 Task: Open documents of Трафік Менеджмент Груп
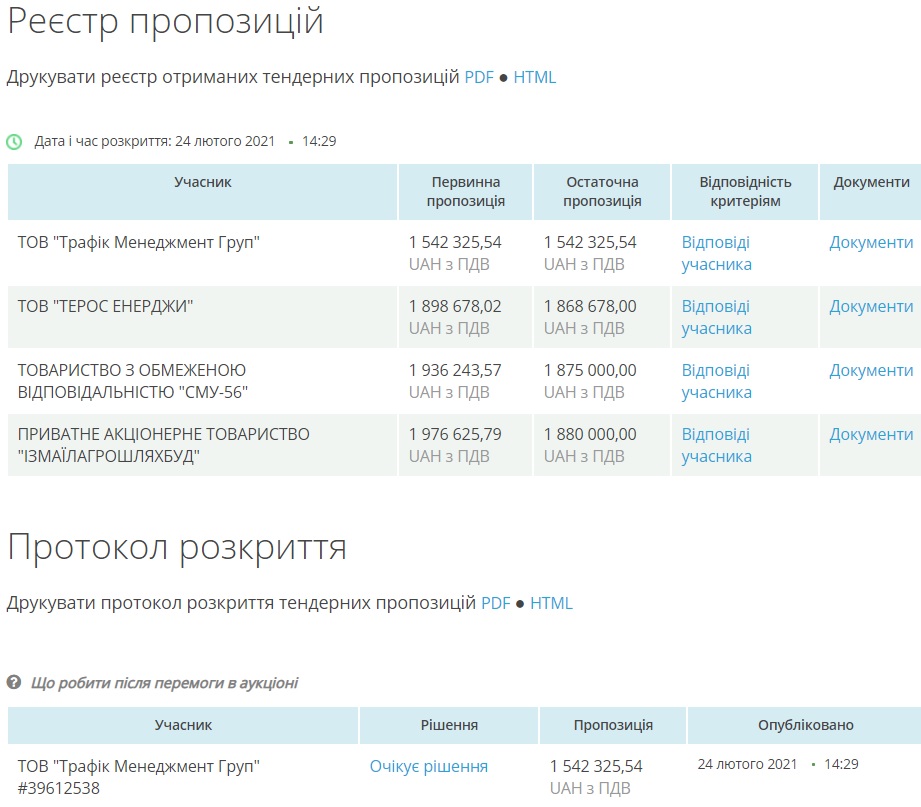coord(871,242)
